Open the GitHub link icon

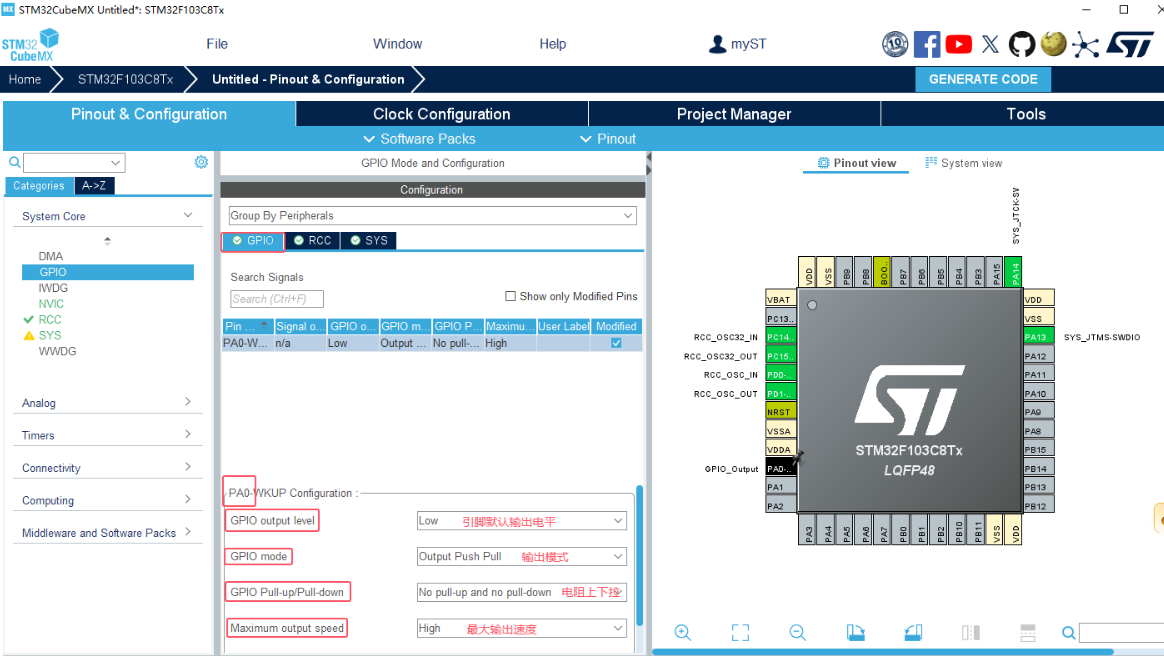click(1021, 45)
